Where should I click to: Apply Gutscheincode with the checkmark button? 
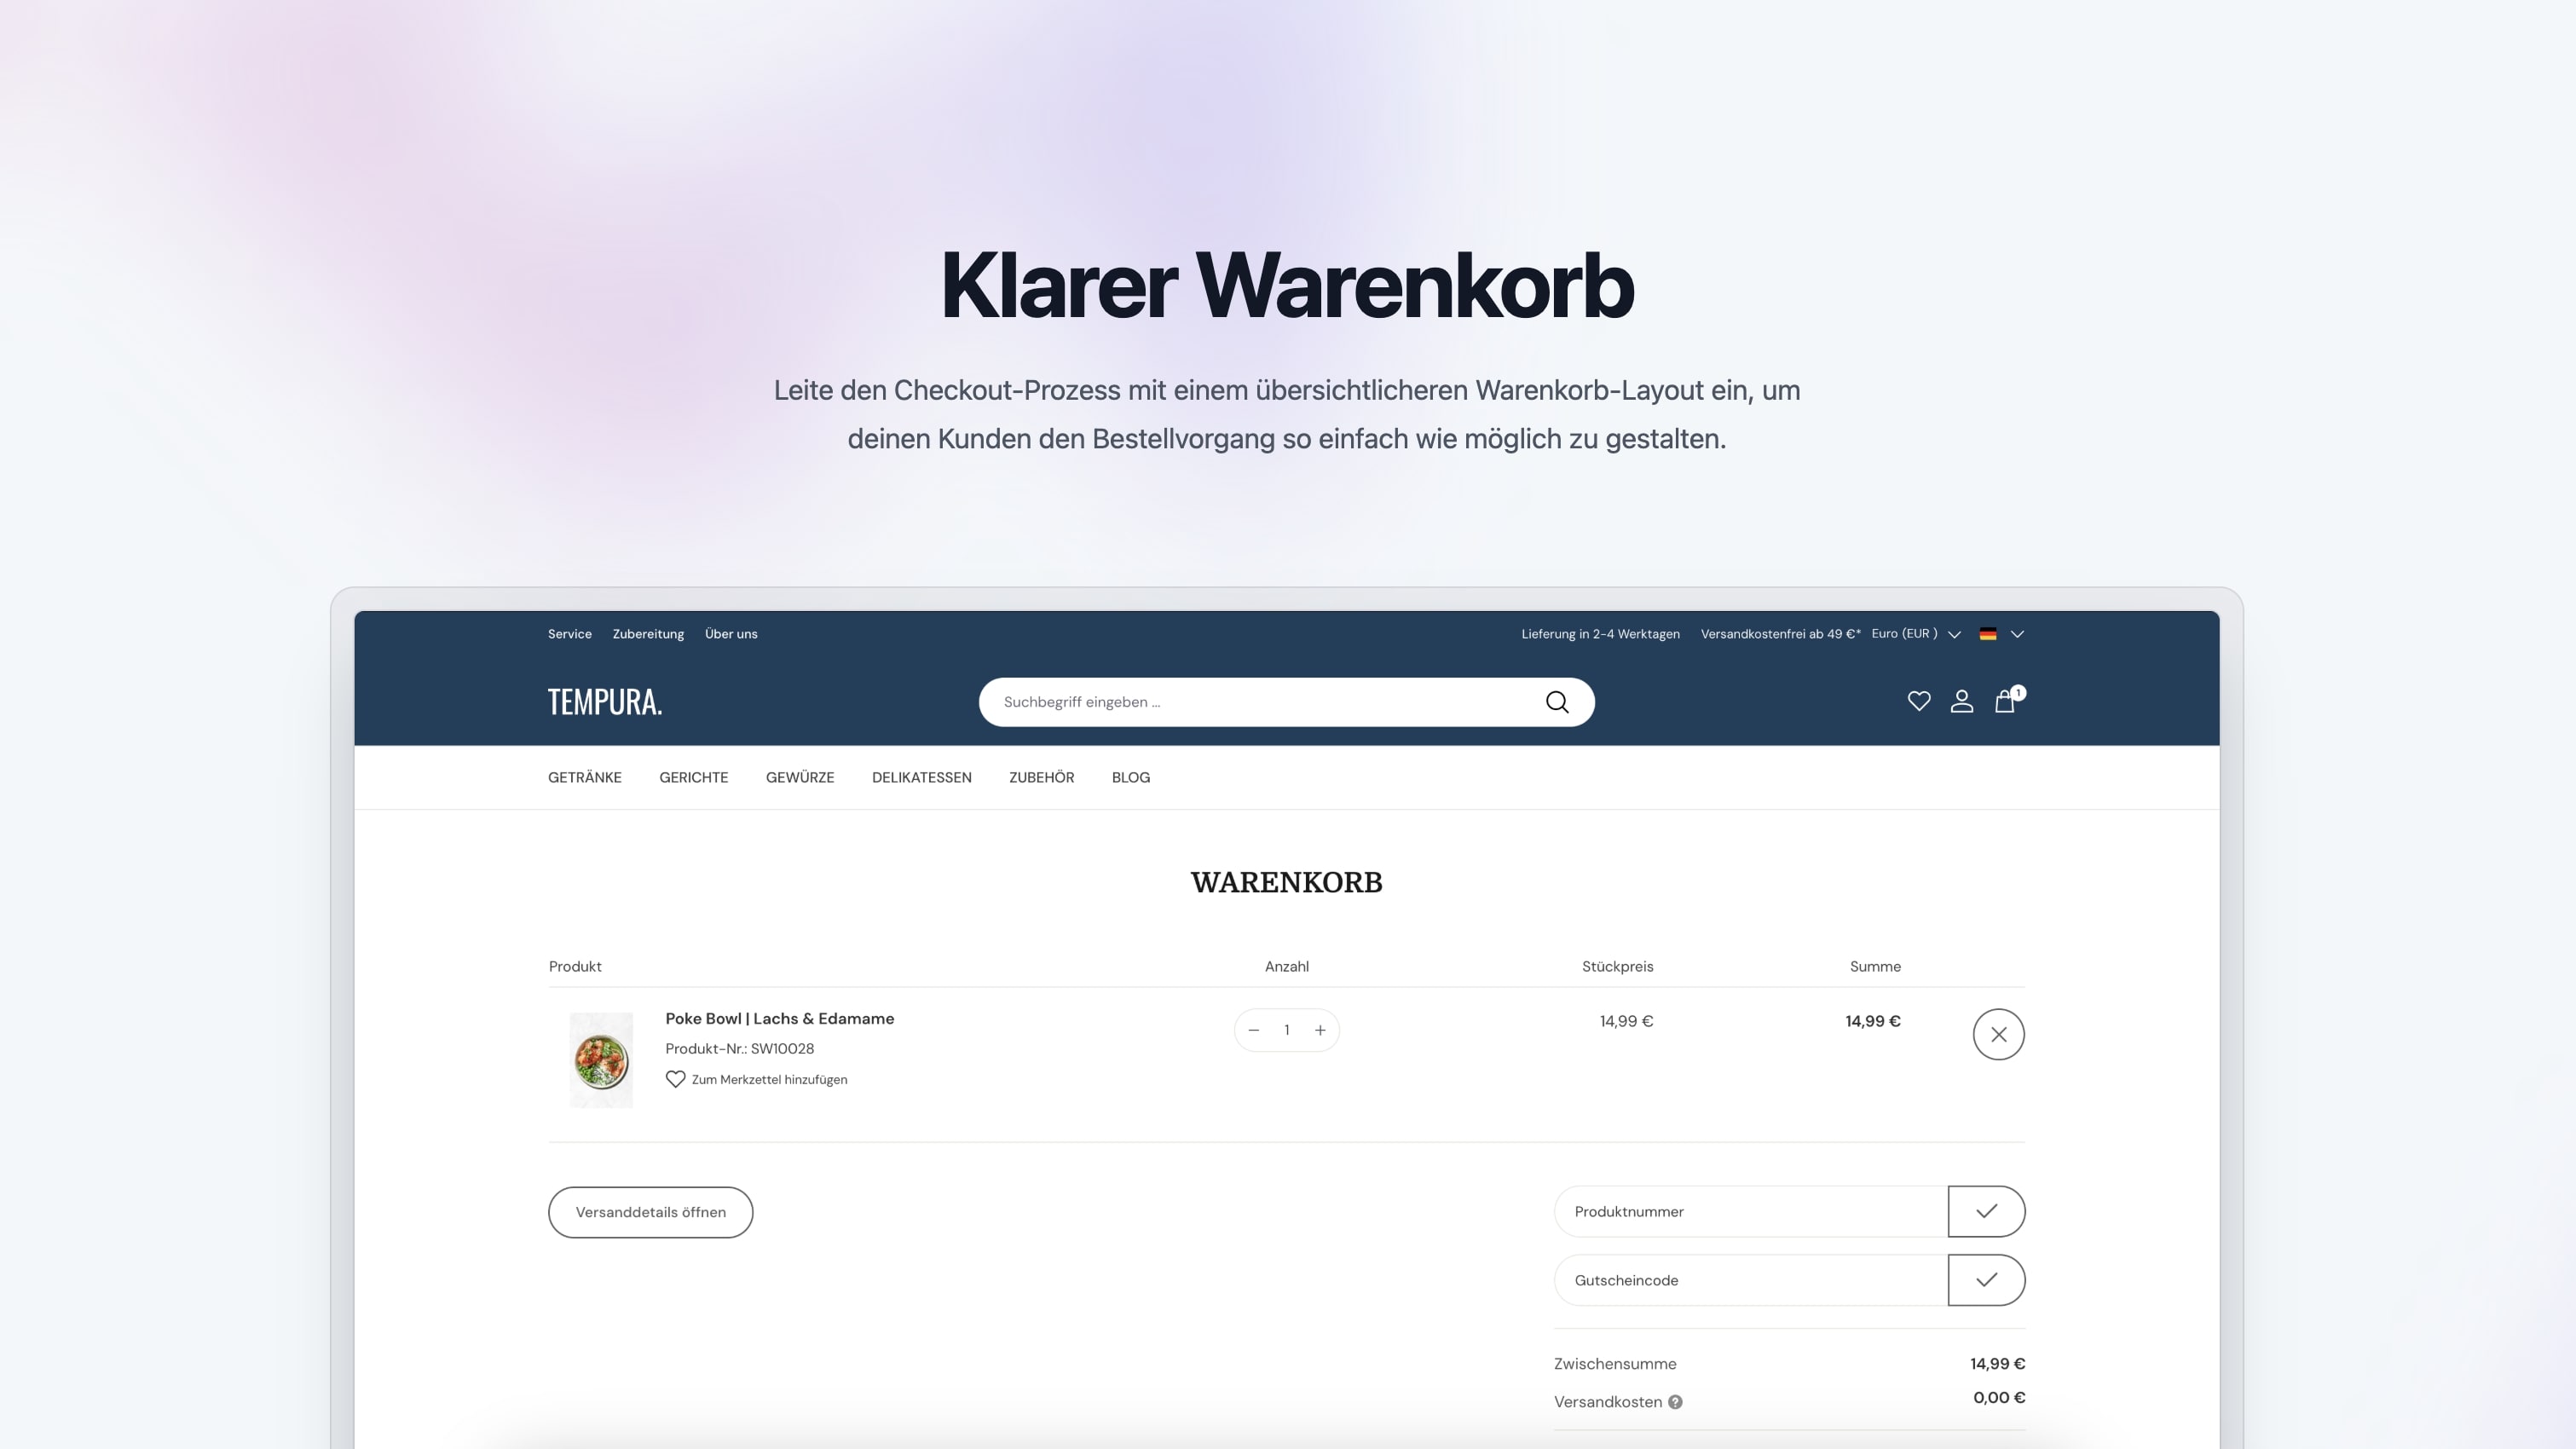tap(1986, 1280)
